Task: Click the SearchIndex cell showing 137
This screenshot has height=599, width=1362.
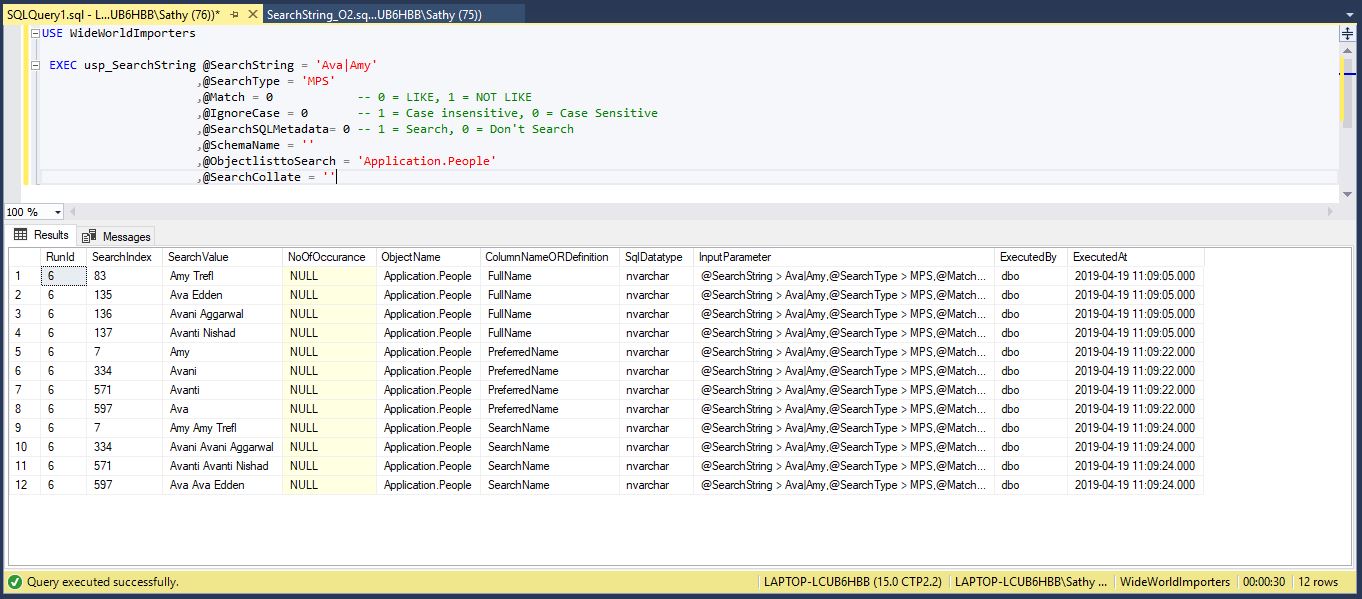Action: (124, 333)
